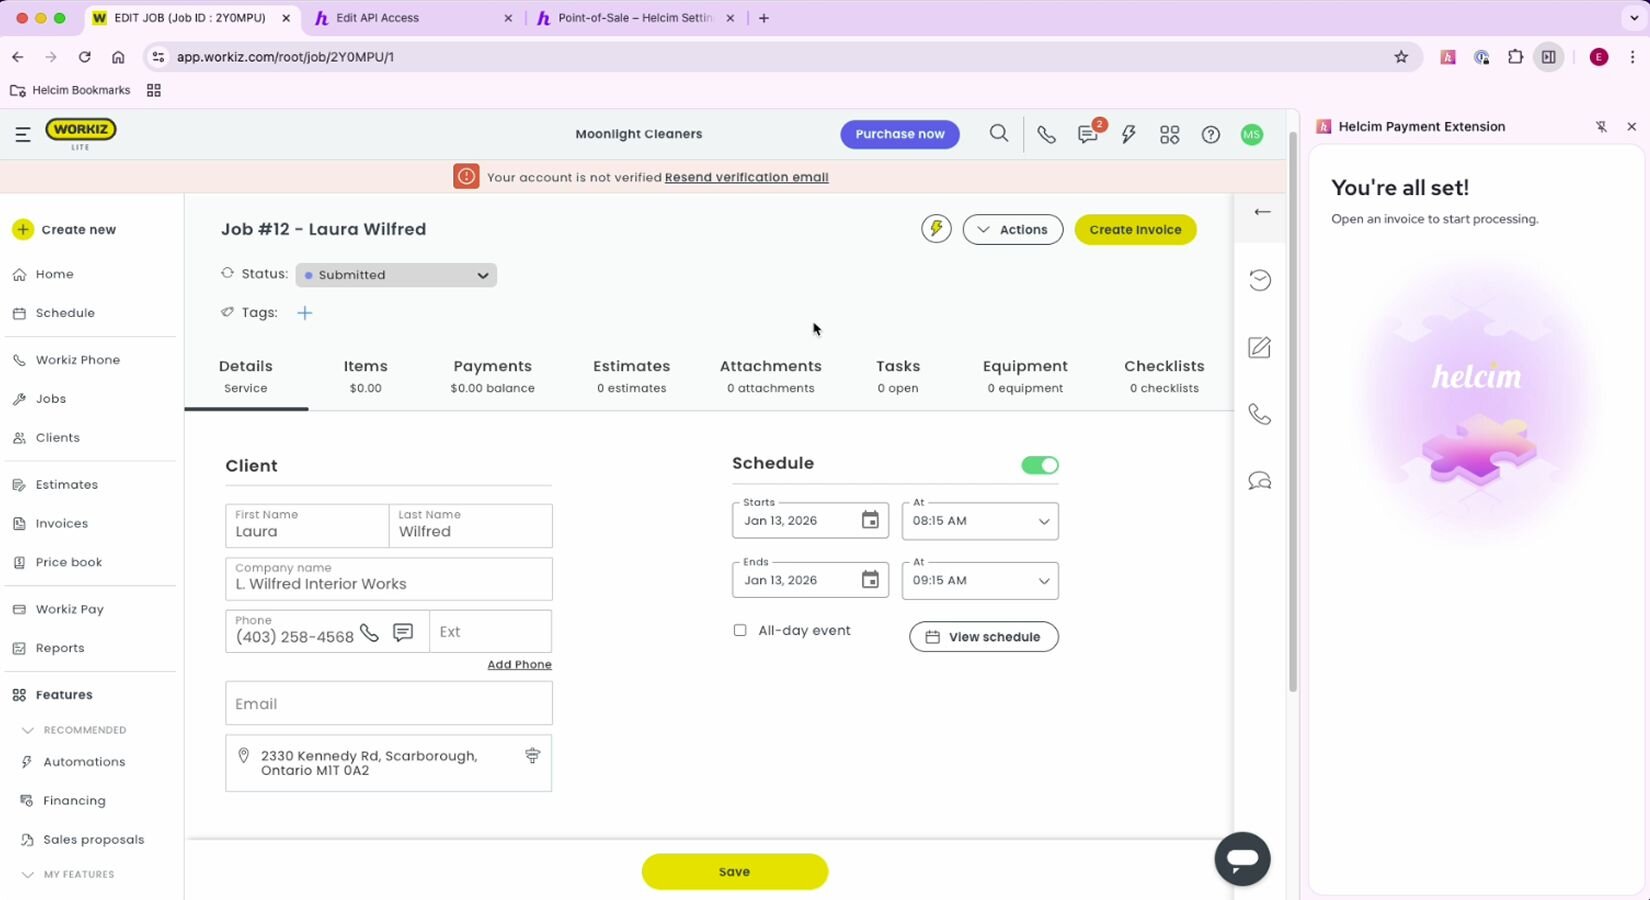Click the Email input field
The image size is (1650, 900).
[x=388, y=704]
